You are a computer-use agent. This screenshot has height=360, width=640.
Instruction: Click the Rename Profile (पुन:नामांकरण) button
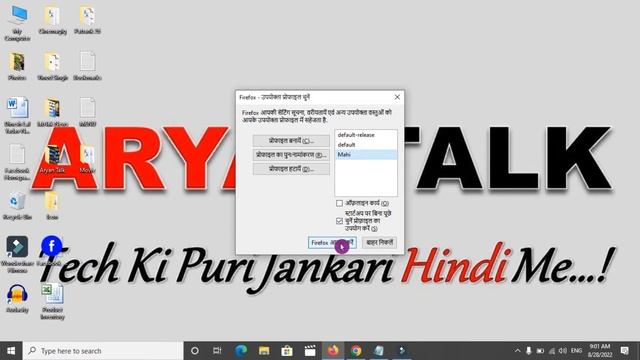(291, 155)
